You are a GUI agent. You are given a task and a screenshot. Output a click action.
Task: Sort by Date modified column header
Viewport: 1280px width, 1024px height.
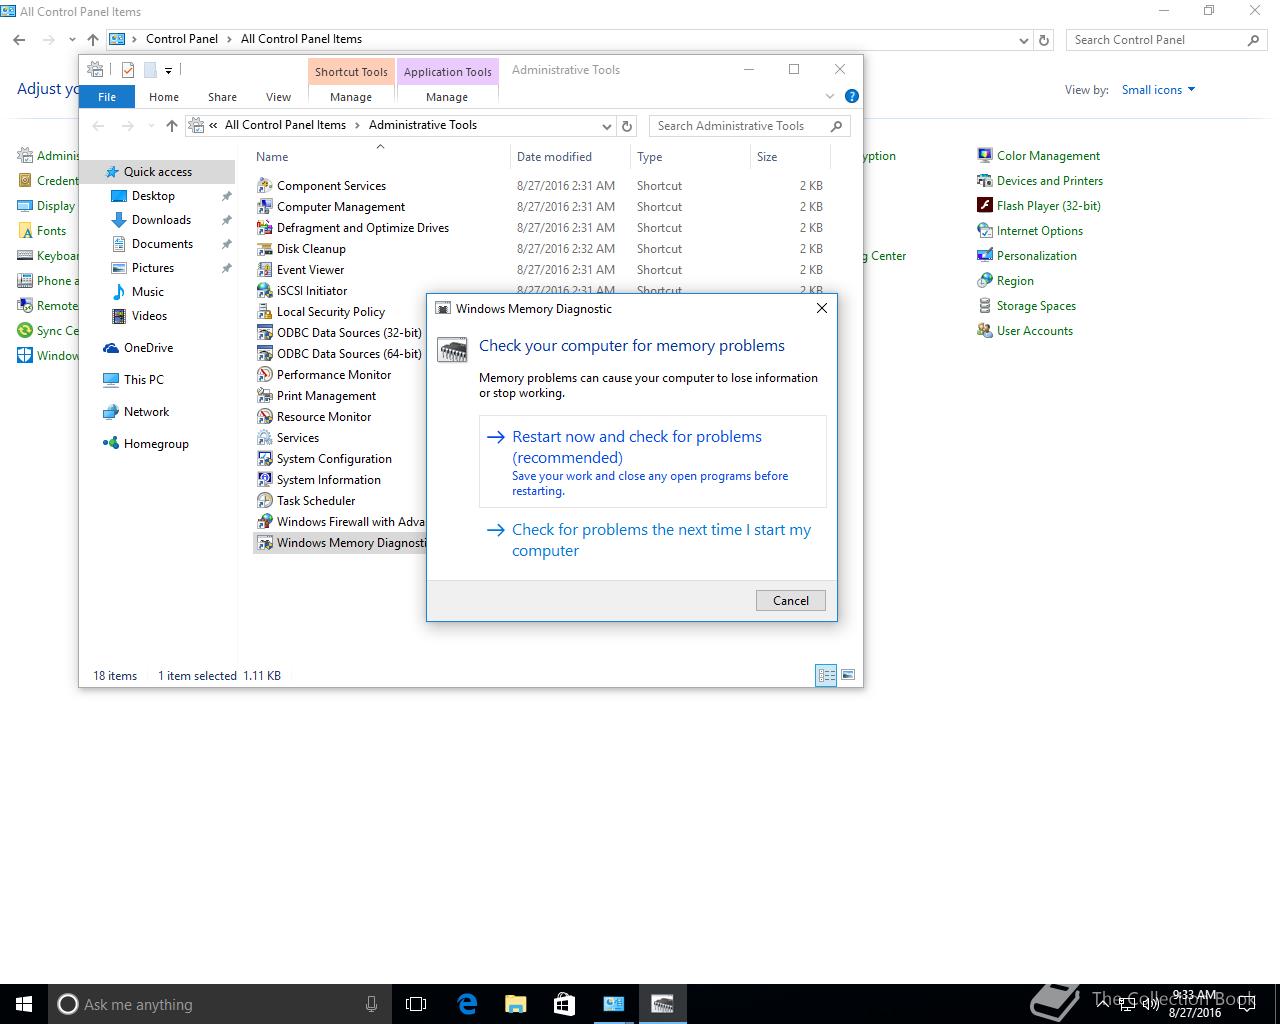(569, 156)
